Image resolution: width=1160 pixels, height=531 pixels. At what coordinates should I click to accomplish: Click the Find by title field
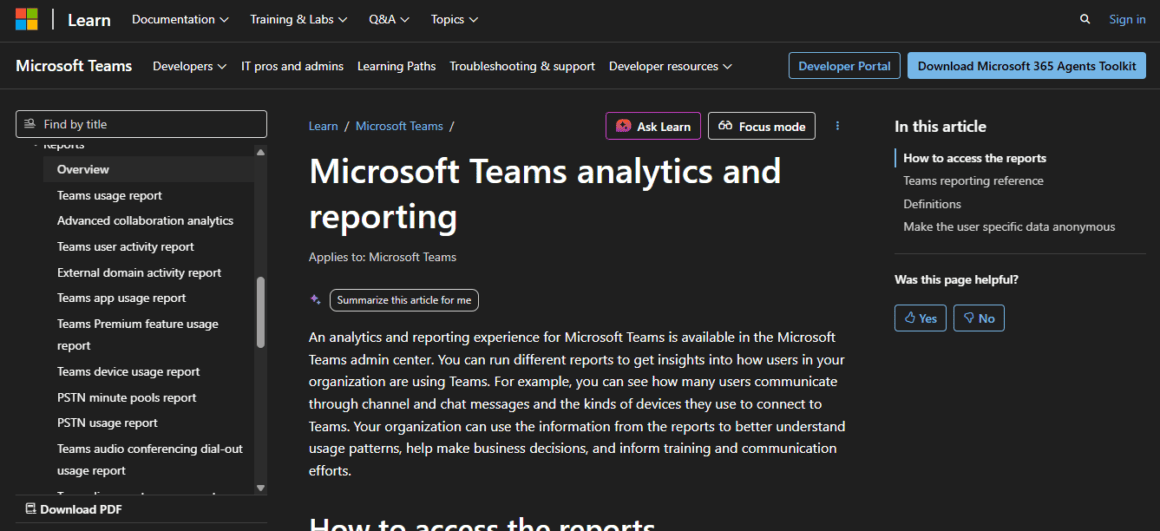point(141,124)
